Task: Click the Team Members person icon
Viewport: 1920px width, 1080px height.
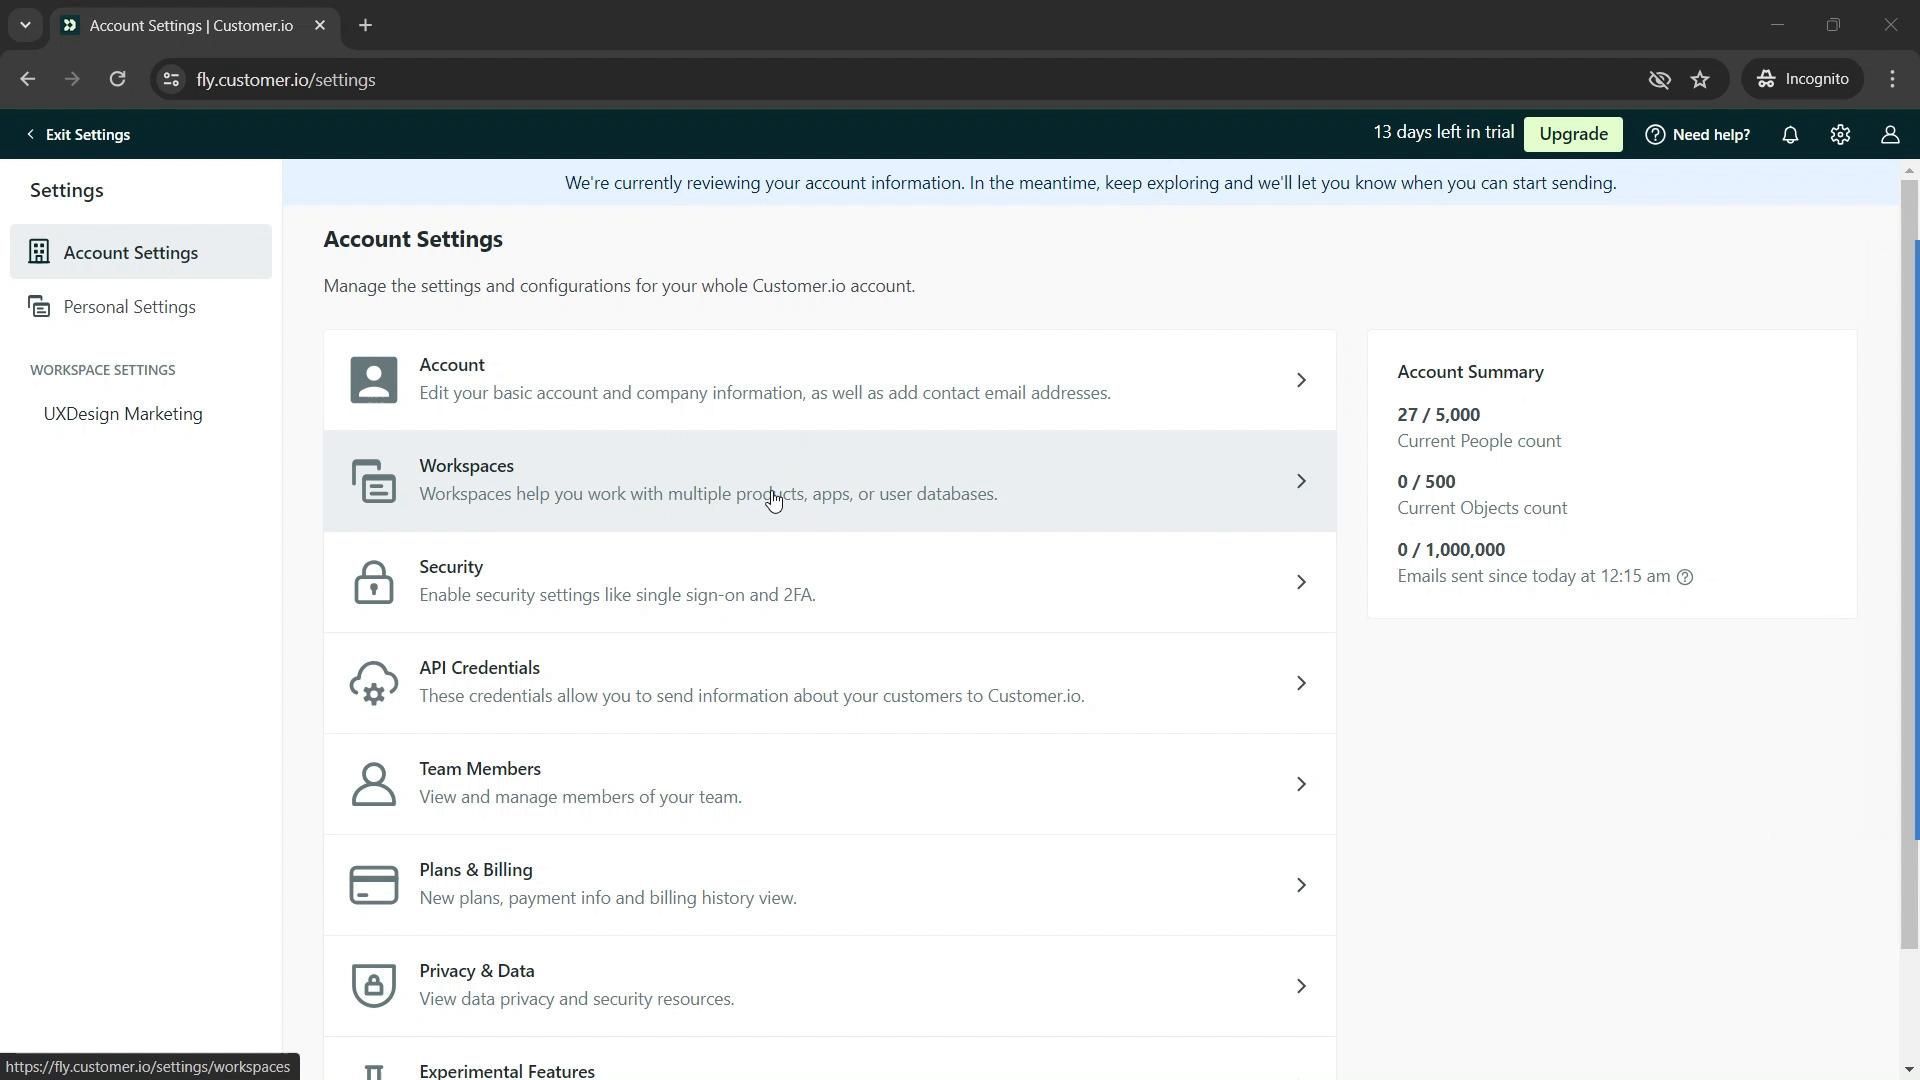Action: (x=373, y=784)
